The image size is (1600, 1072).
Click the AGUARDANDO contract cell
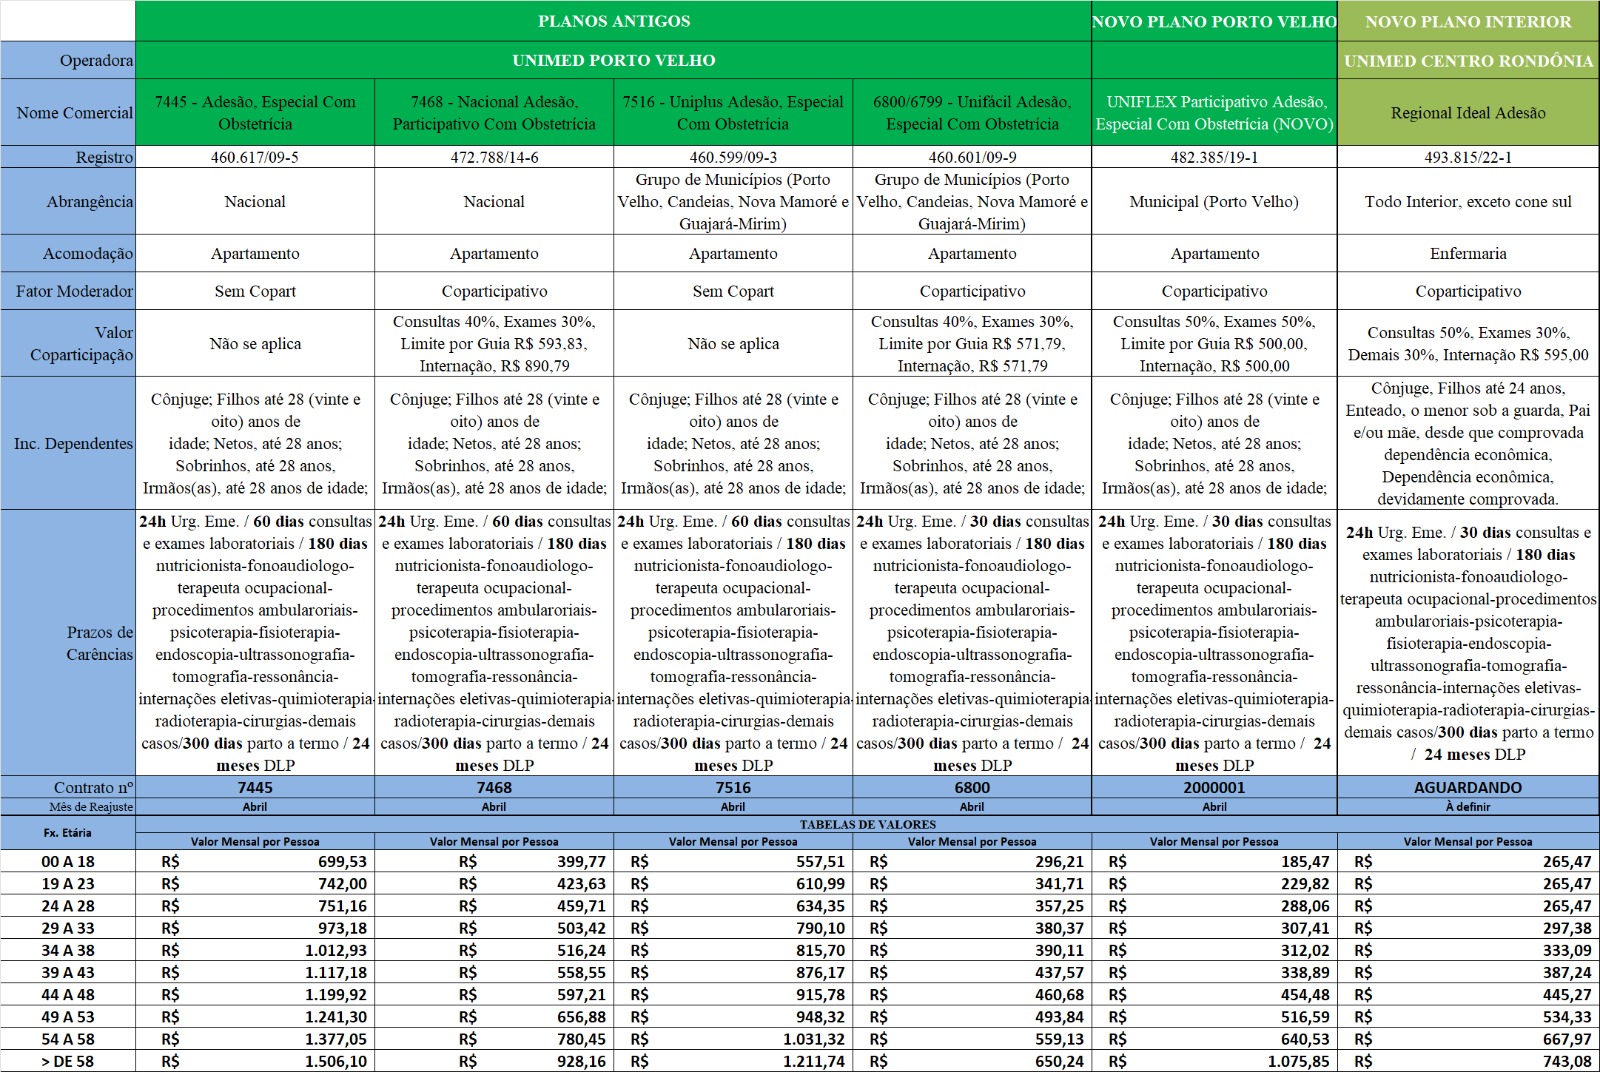click(x=1468, y=787)
